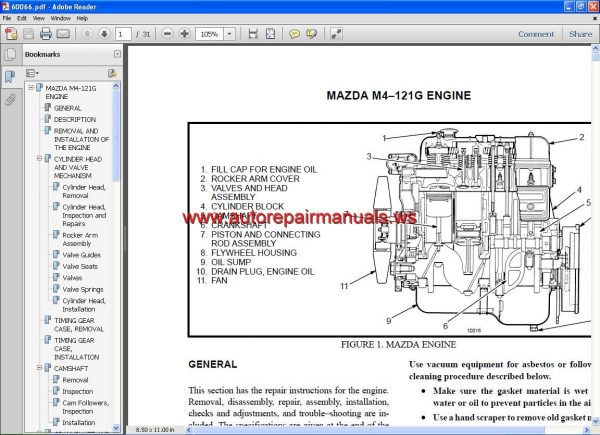Click the highlight text toolbar icon
Image resolution: width=600 pixels, height=435 pixels.
[311, 34]
